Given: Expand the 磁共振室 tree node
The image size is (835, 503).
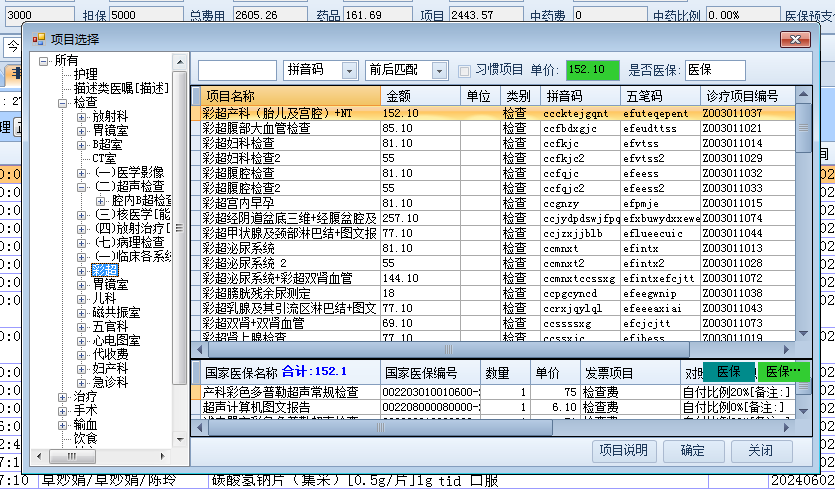Looking at the screenshot, I should tap(81, 313).
